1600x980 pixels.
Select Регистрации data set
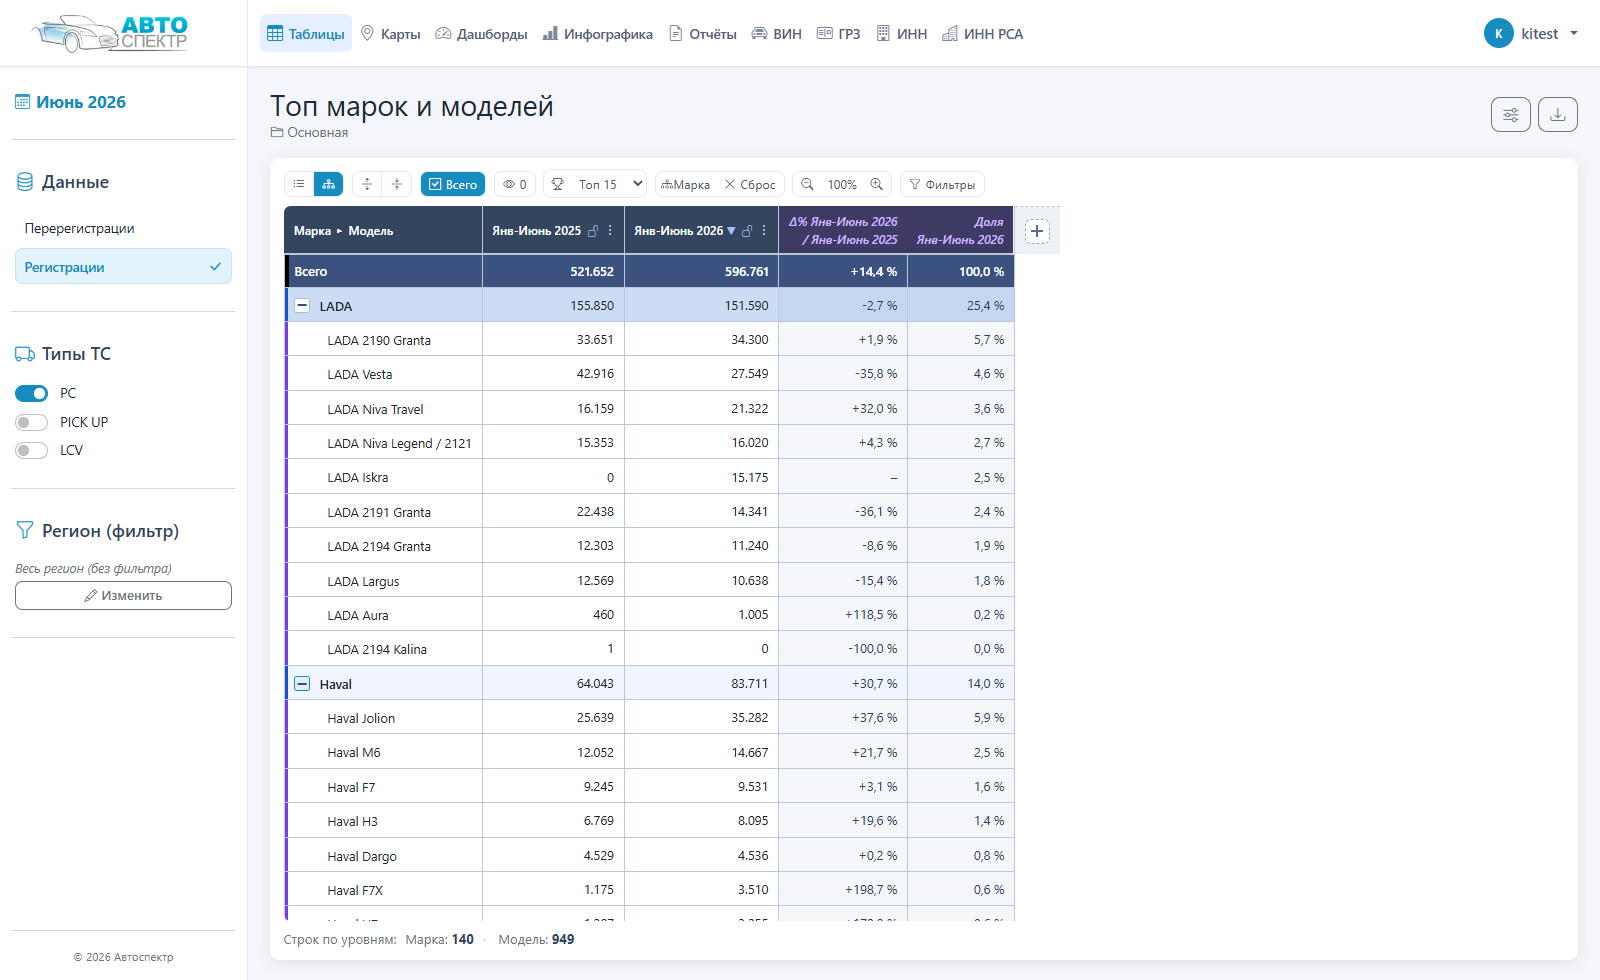pyautogui.click(x=123, y=266)
